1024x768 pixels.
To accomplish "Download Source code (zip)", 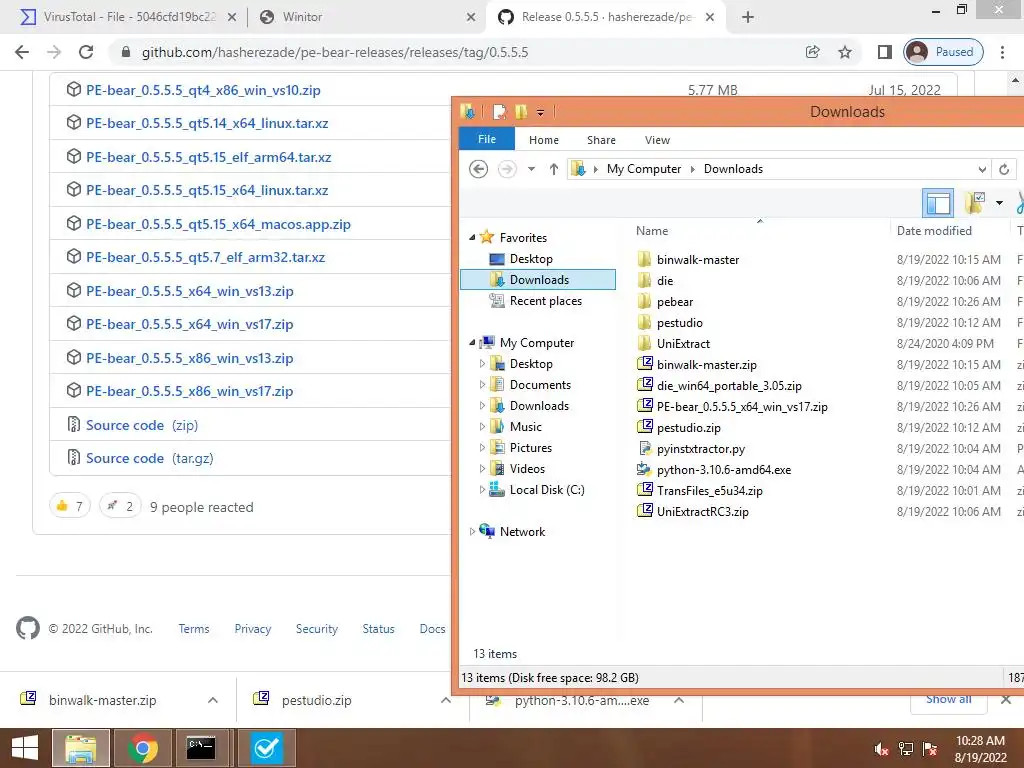I will pyautogui.click(x=142, y=425).
